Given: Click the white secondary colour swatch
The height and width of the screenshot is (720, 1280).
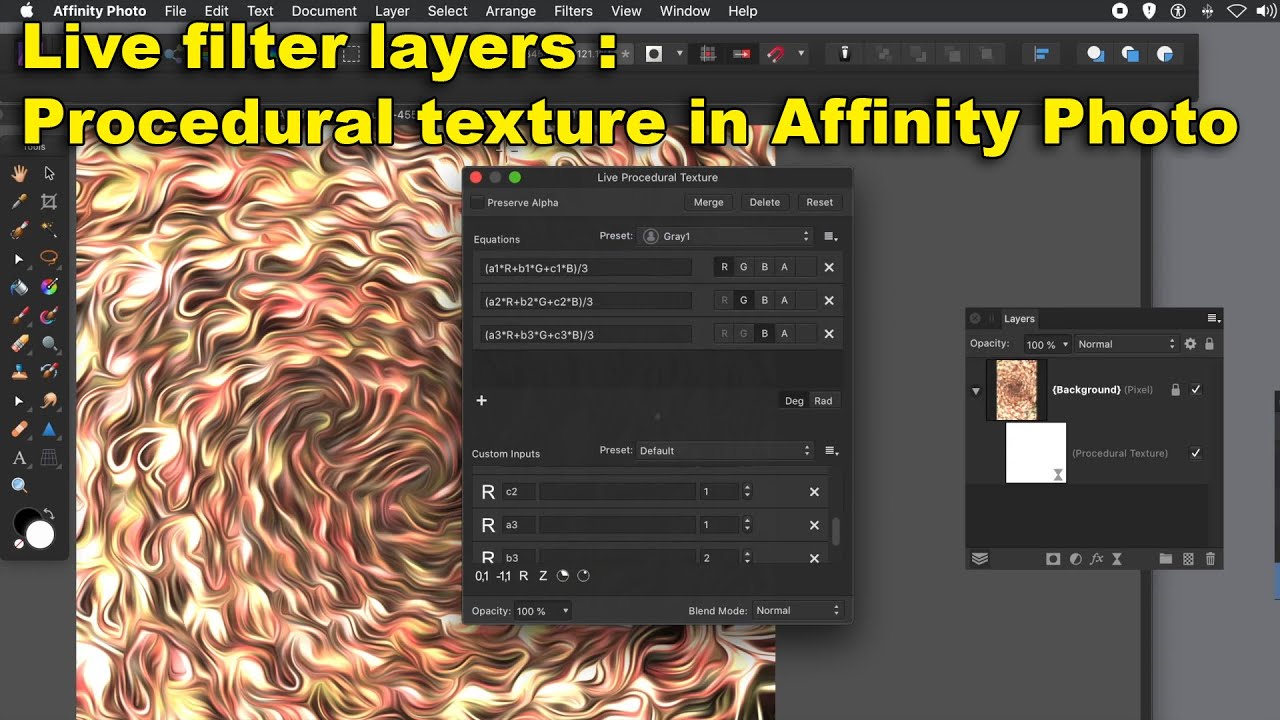Looking at the screenshot, I should tap(39, 535).
